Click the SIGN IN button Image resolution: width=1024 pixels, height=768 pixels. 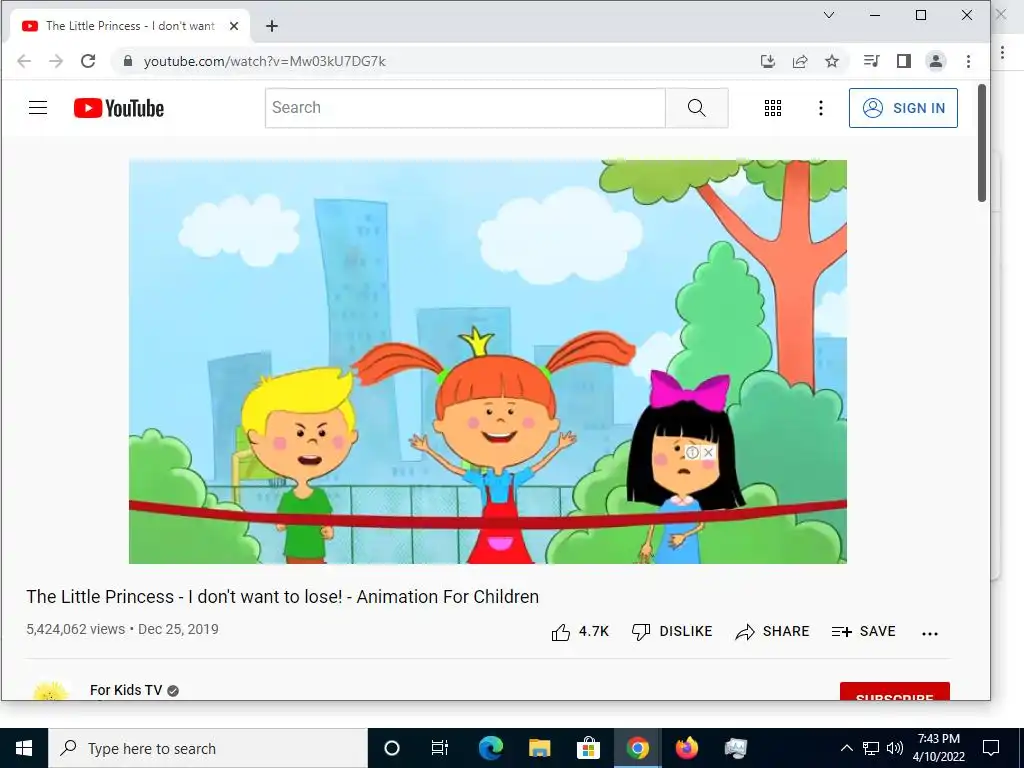pyautogui.click(x=903, y=108)
